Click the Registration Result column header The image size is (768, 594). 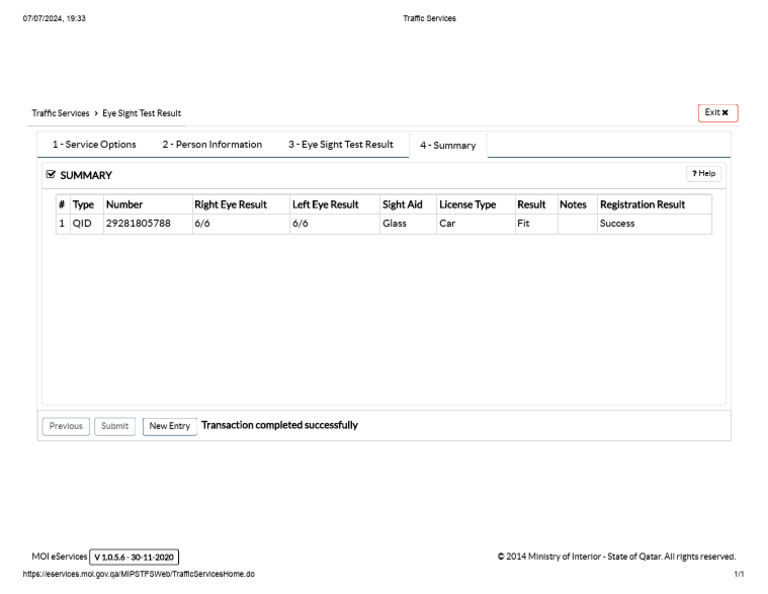[642, 205]
